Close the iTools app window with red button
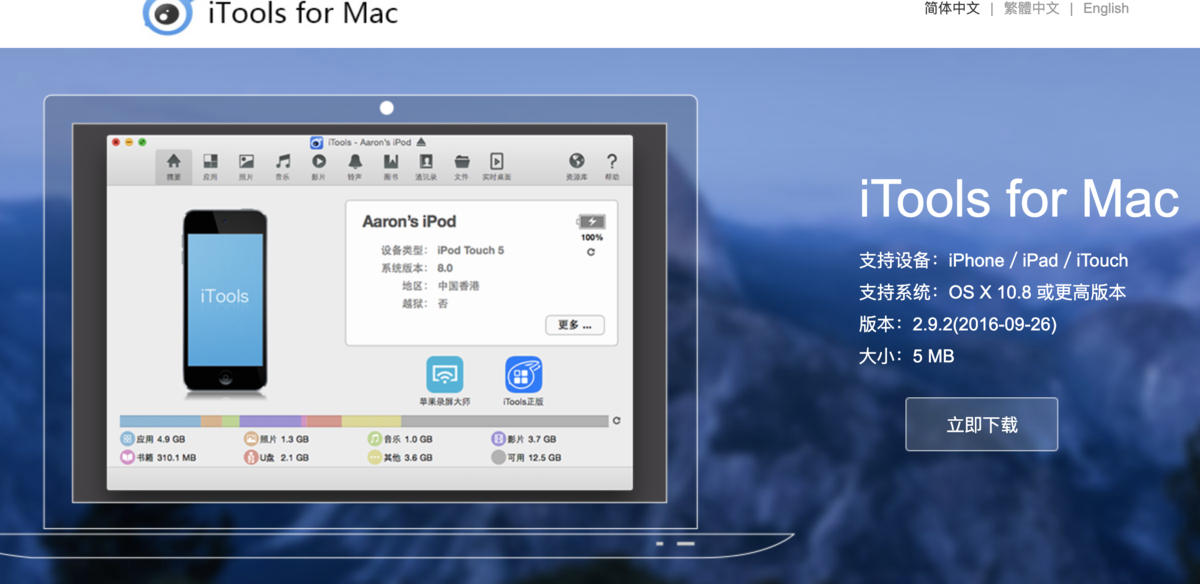This screenshot has width=1200, height=584. click(116, 142)
